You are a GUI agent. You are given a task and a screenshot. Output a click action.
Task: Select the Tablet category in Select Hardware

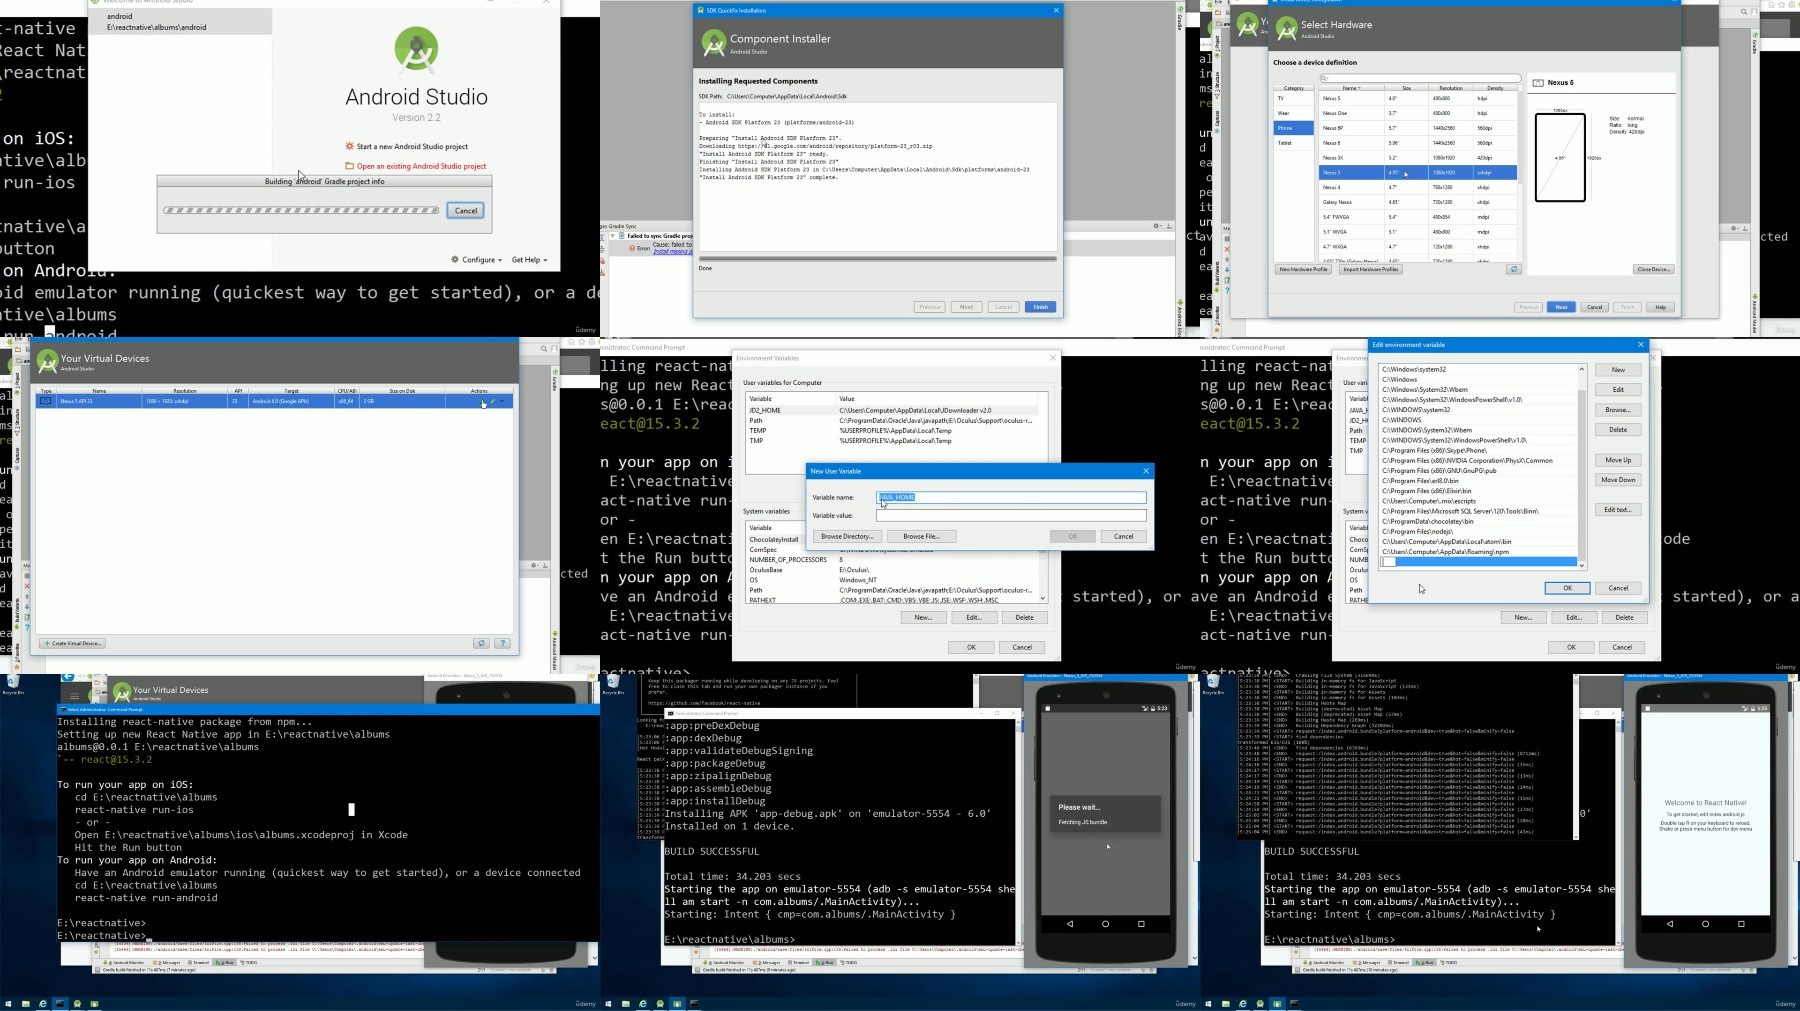(x=1293, y=143)
